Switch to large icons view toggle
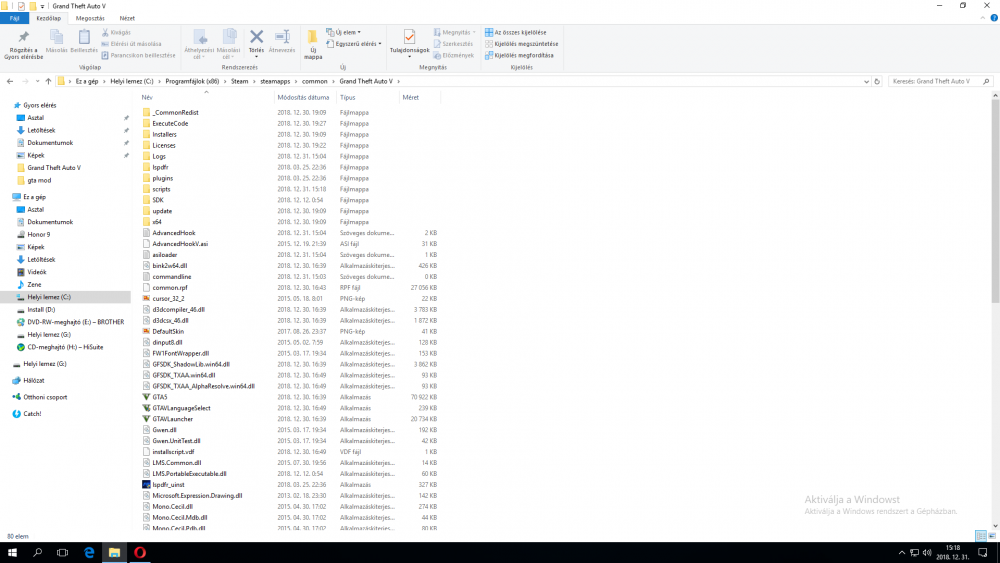 coord(992,536)
